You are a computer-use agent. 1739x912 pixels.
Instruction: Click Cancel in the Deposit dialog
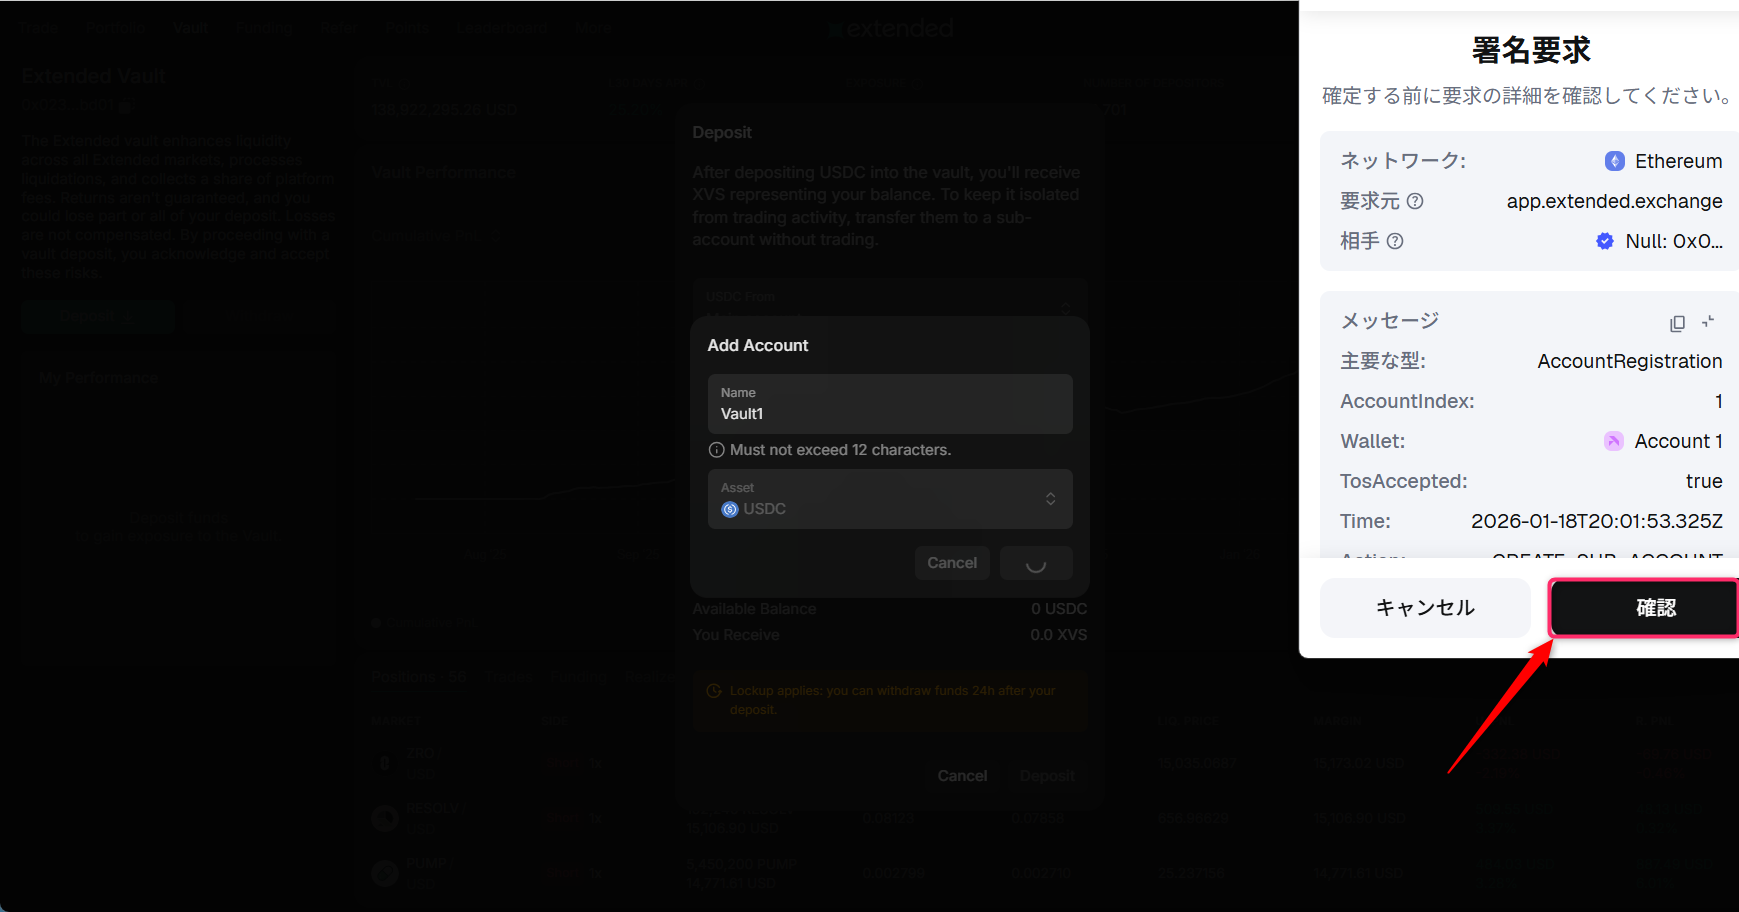coord(961,776)
